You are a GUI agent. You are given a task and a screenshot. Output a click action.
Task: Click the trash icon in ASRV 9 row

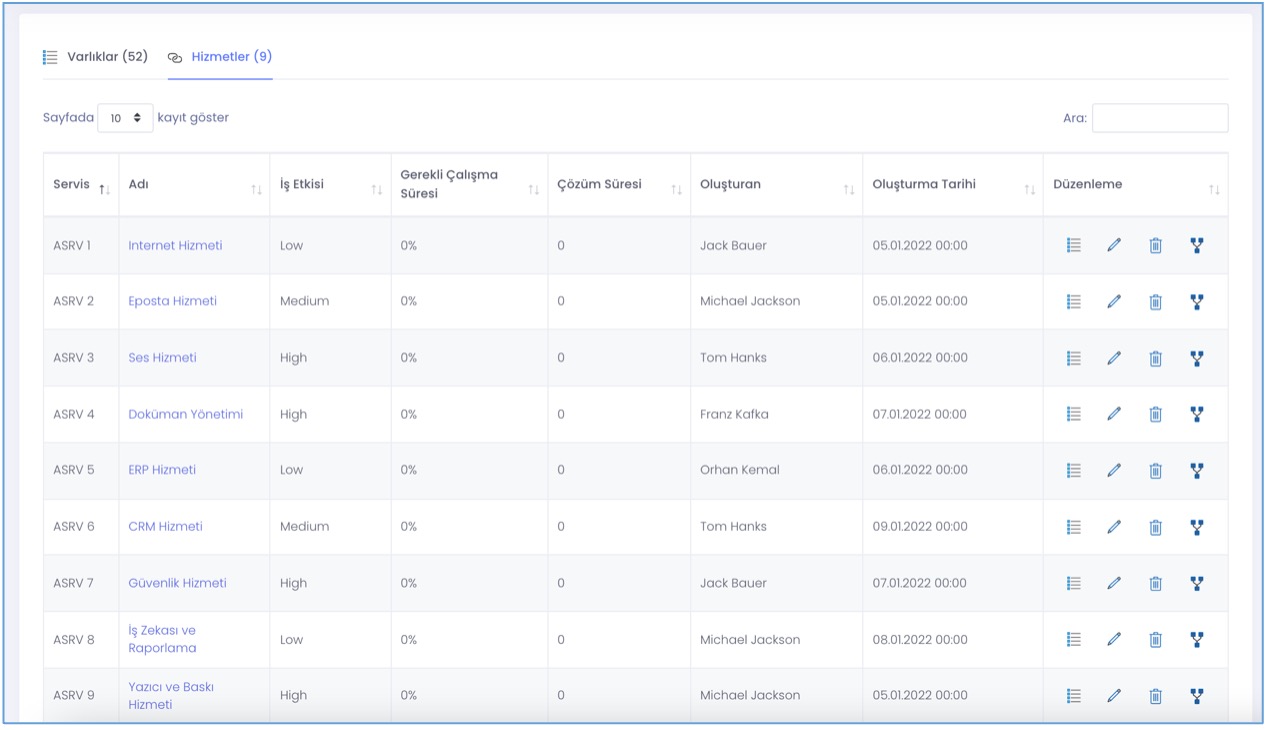point(1155,696)
